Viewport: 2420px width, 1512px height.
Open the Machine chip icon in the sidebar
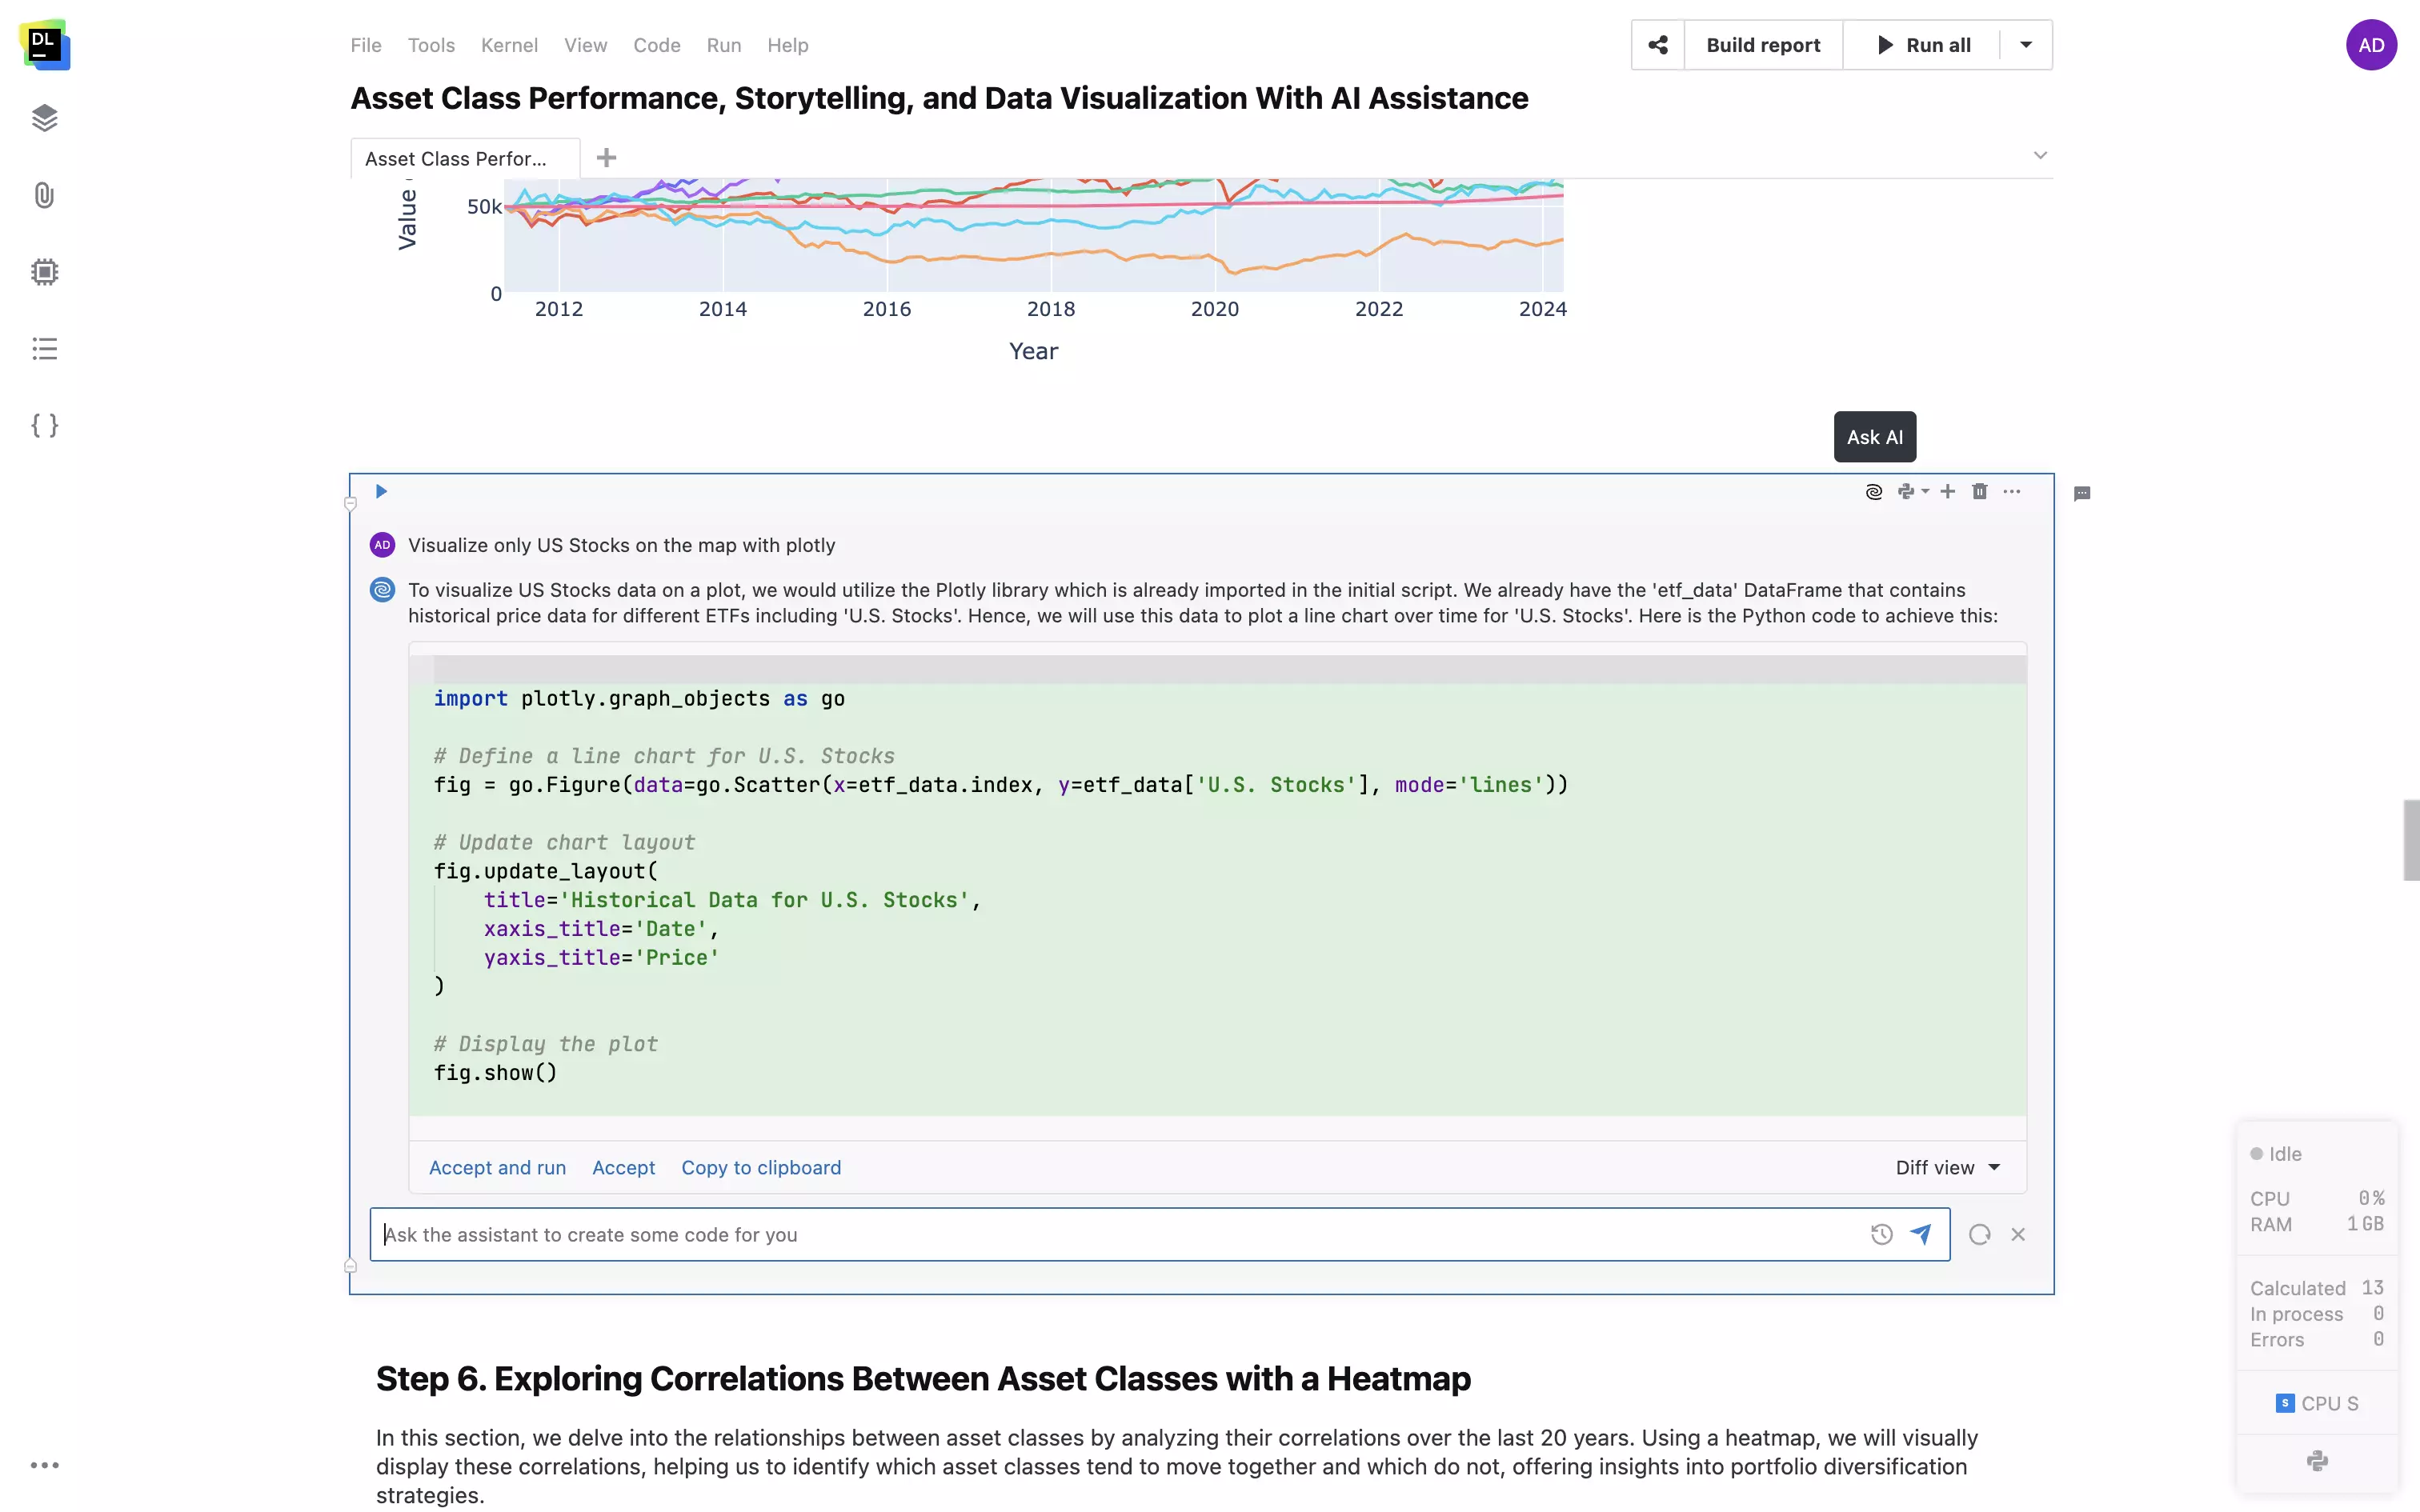coord(44,272)
